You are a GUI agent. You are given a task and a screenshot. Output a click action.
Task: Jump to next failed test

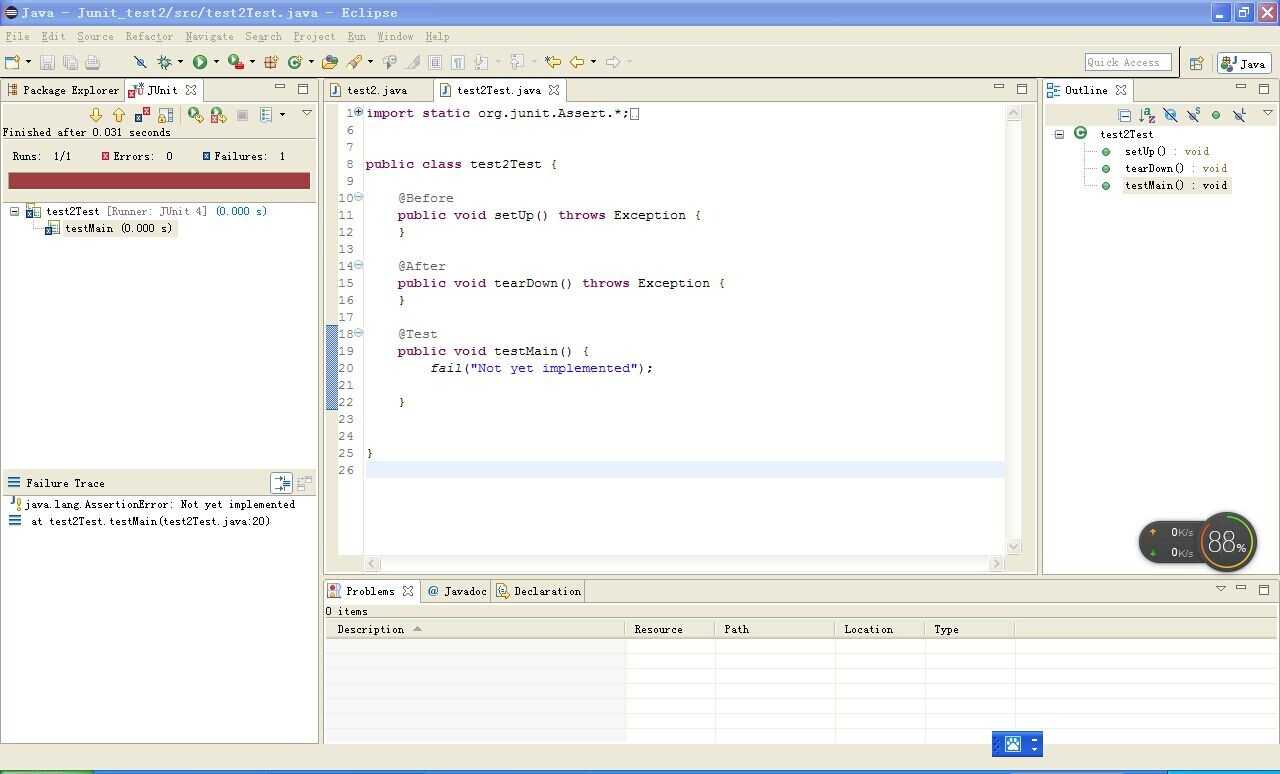point(96,115)
